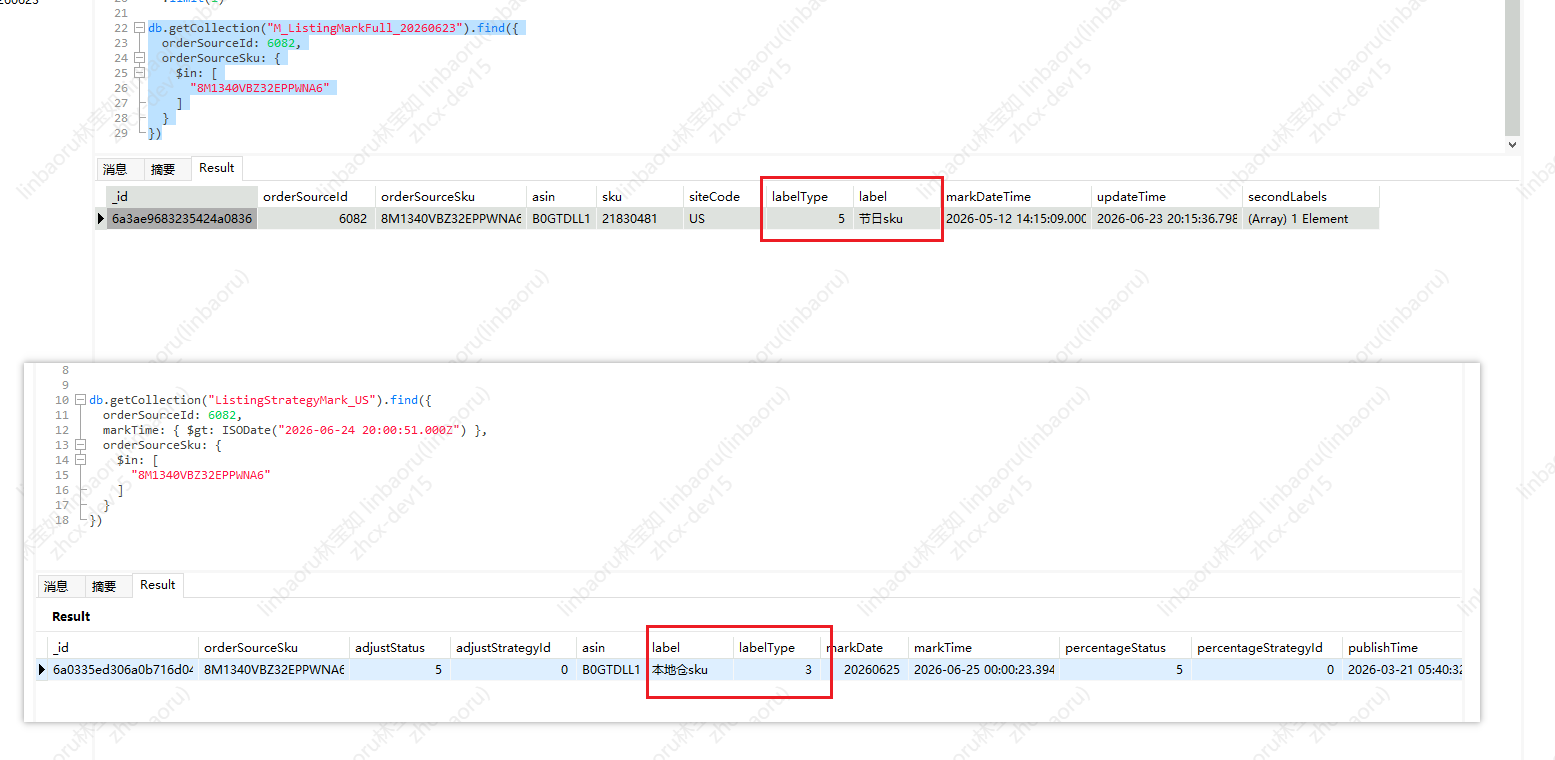Select the publishTime cell 2026-03-21 05:40
The width and height of the screenshot is (1555, 760).
tap(1402, 670)
